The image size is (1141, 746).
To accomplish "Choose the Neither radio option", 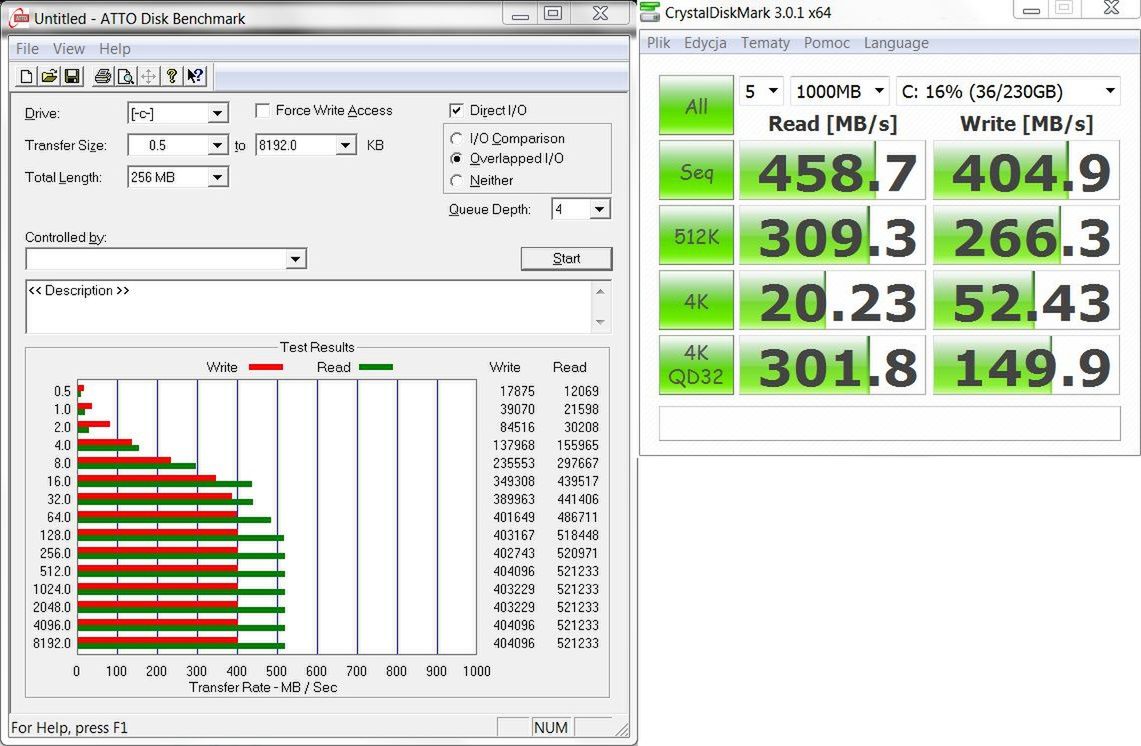I will [456, 180].
